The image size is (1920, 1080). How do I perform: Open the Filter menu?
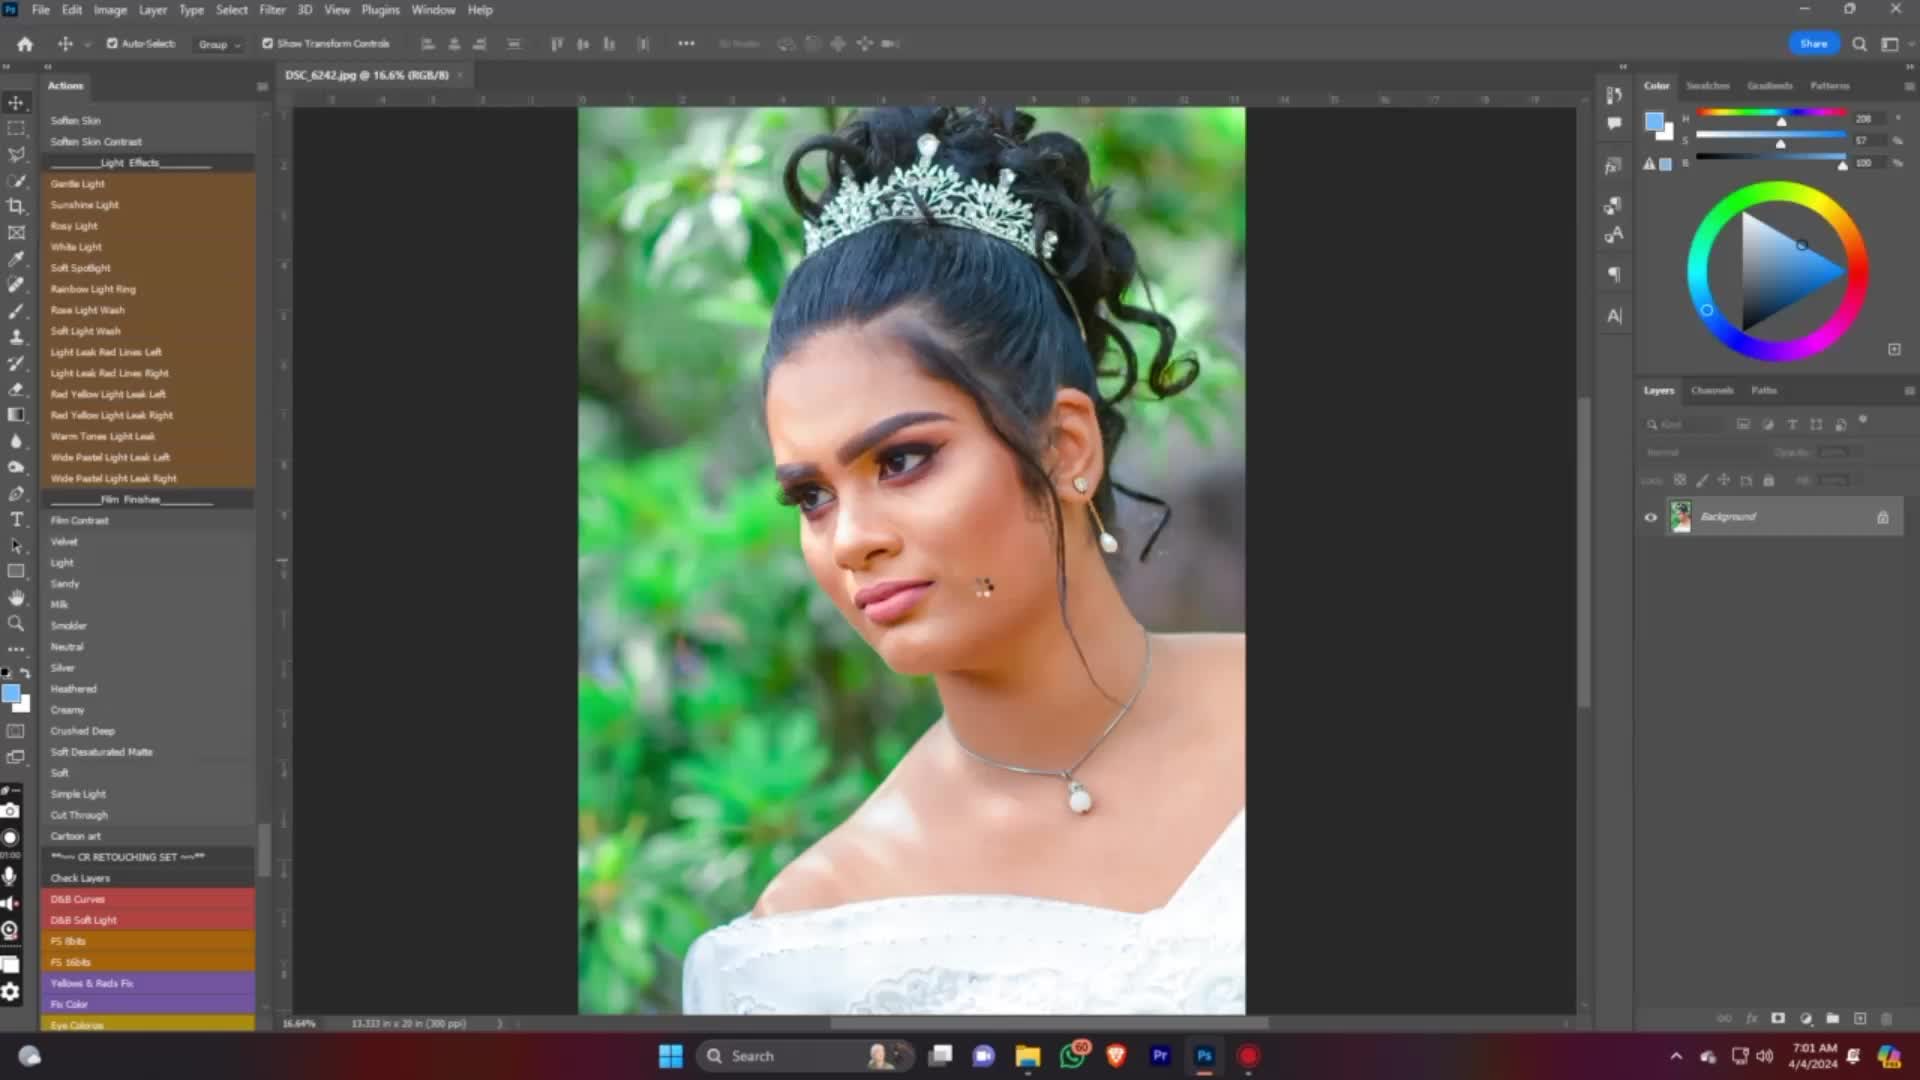[272, 10]
